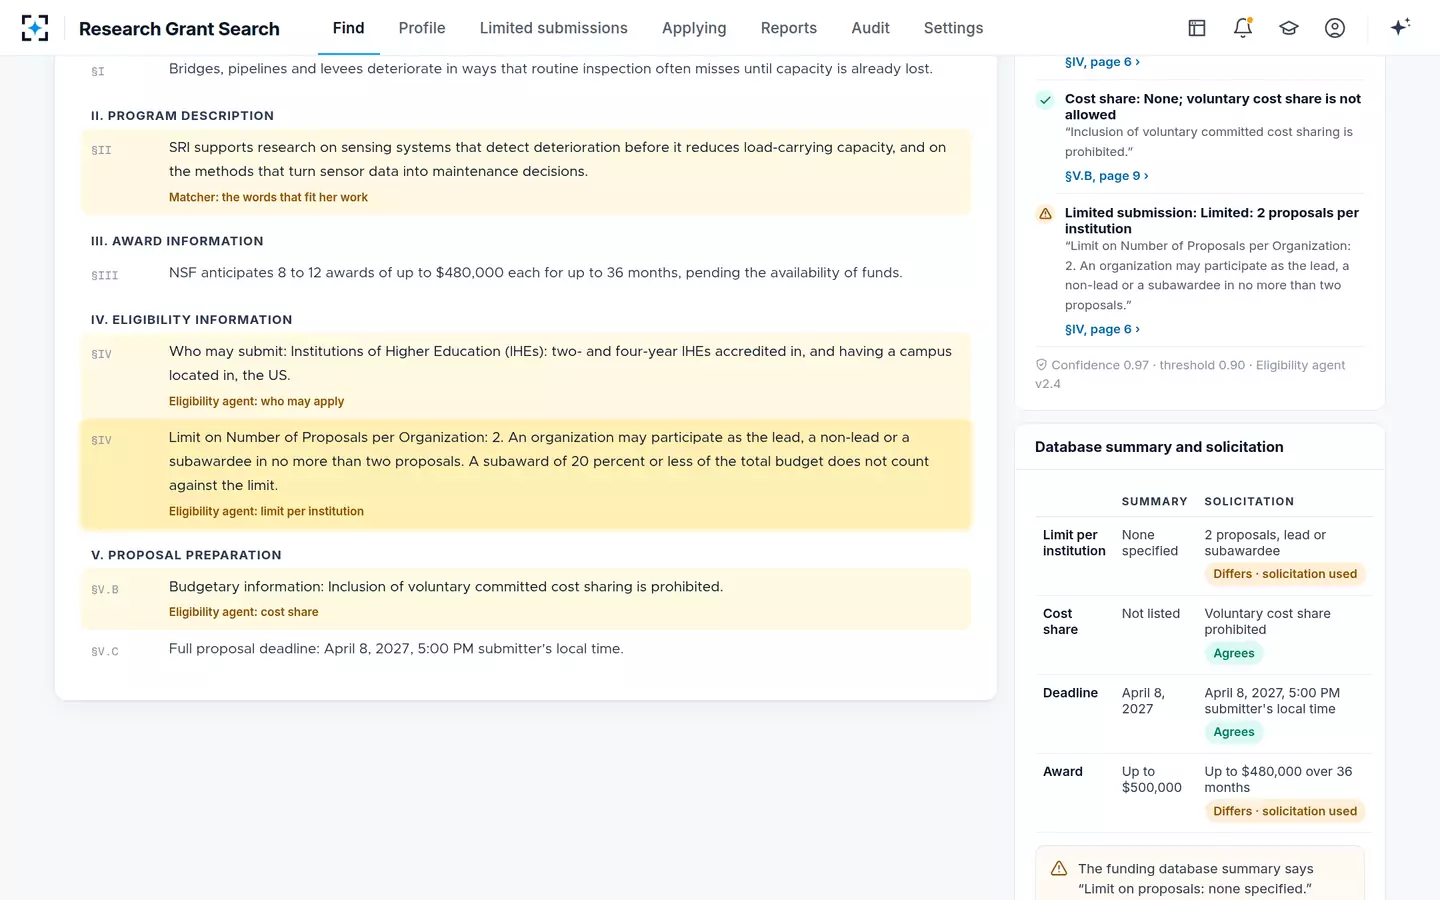Image resolution: width=1440 pixels, height=900 pixels.
Task: Select the 'Who may submit' eligibility passage
Action: click(526, 376)
